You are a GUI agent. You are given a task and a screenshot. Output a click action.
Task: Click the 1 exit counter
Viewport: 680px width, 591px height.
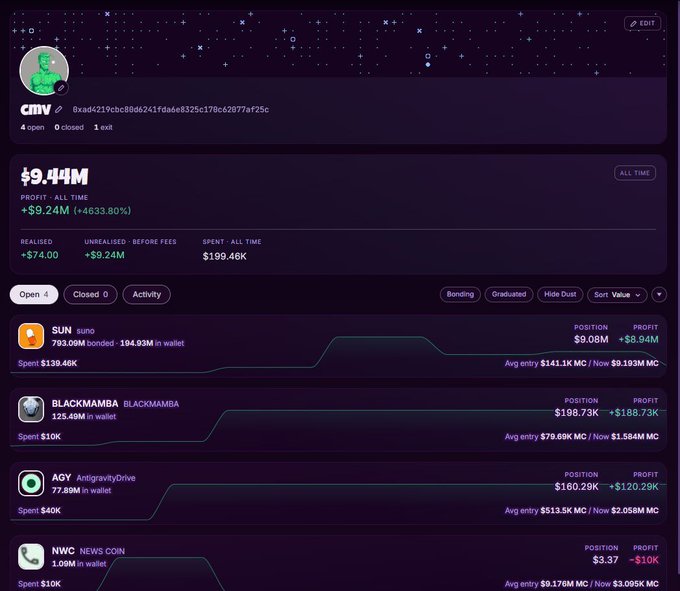[x=103, y=127]
